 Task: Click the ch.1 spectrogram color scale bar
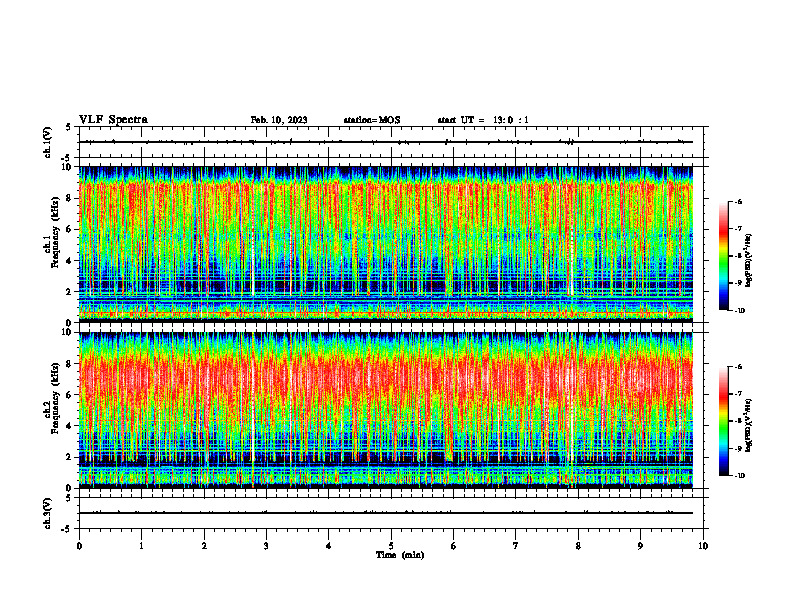pyautogui.click(x=723, y=256)
